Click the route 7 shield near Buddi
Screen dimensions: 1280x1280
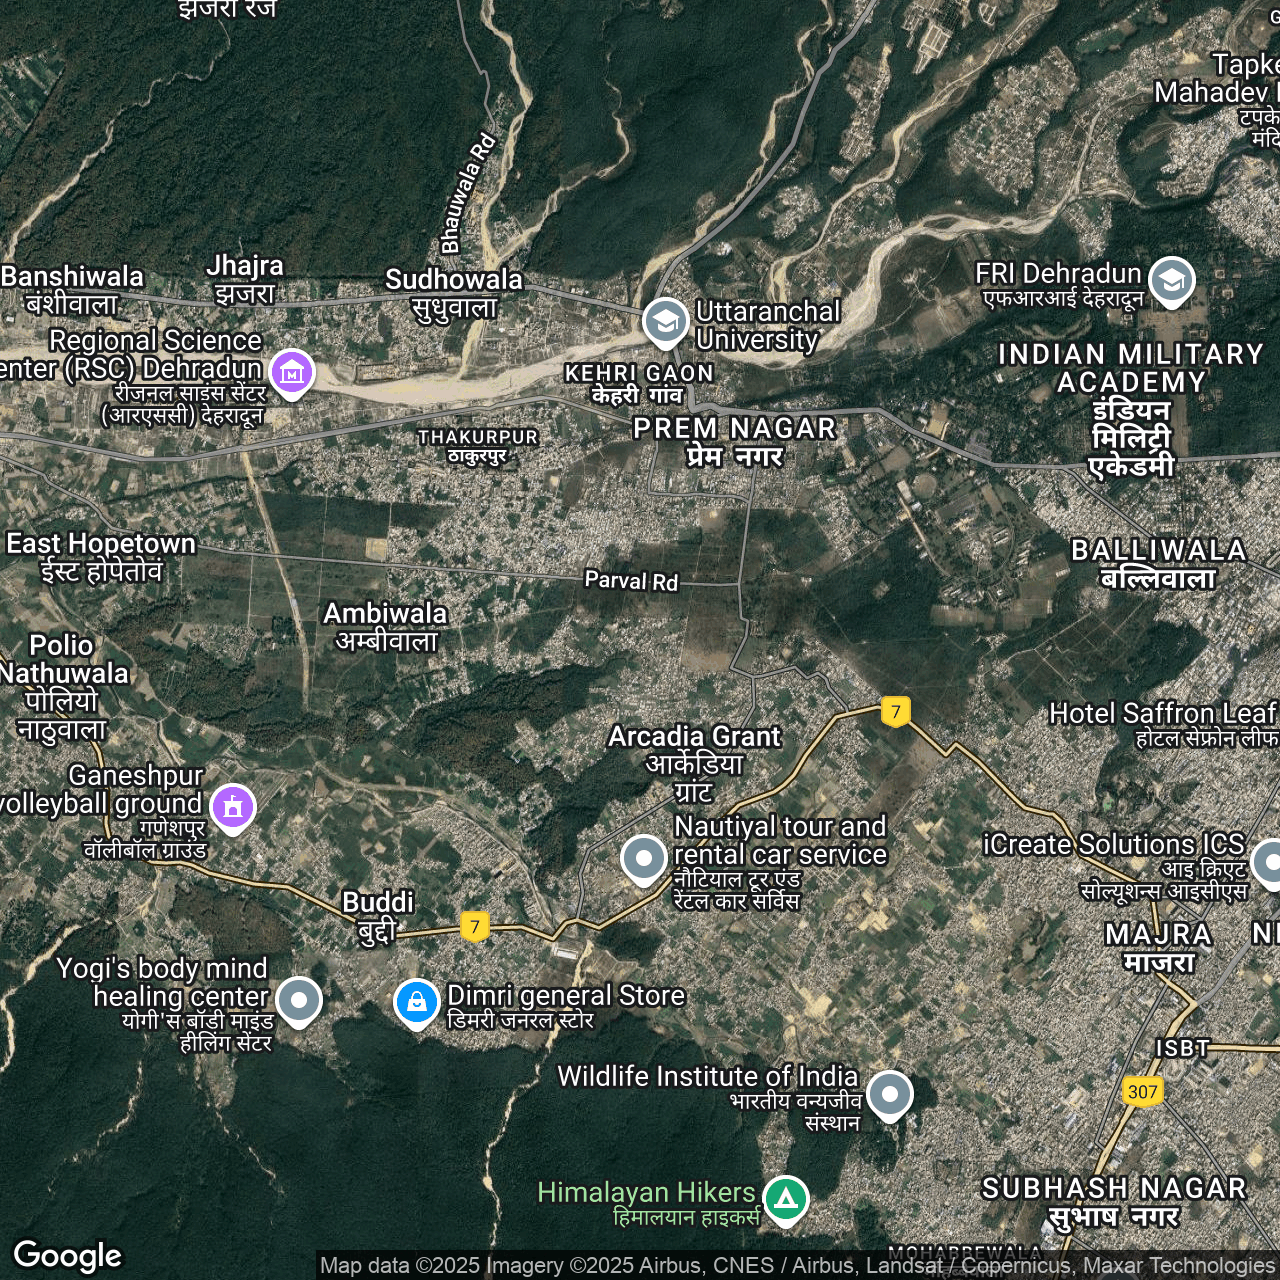pos(475,926)
